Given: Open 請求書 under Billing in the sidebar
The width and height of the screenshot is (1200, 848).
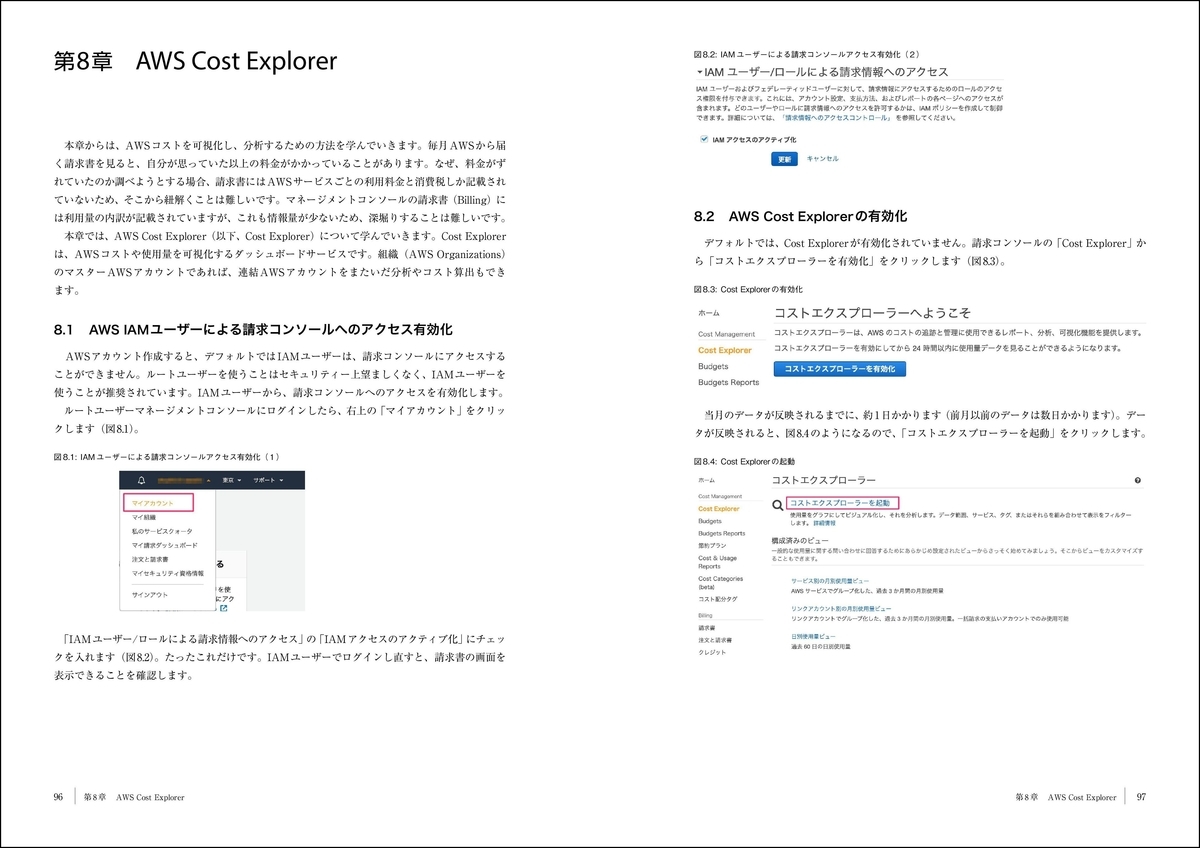Looking at the screenshot, I should click(x=707, y=627).
